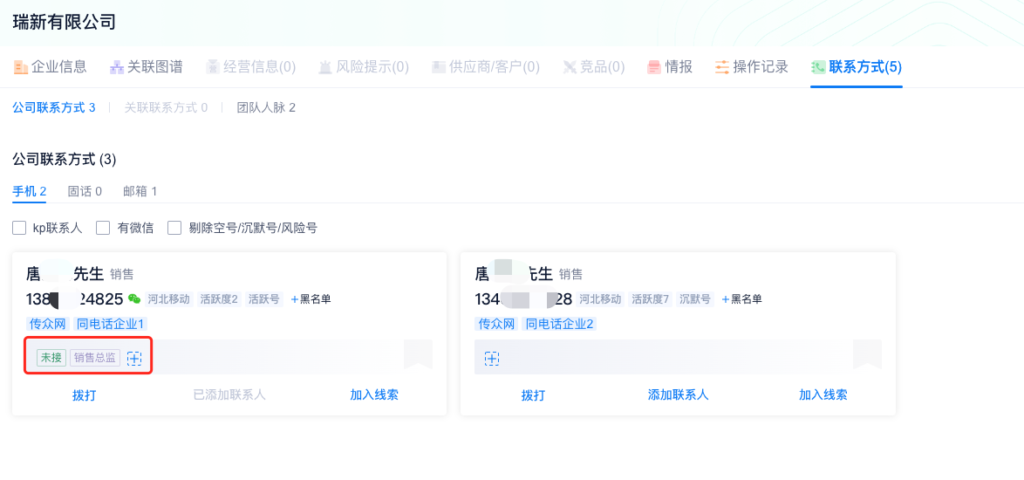Tick the 有微信 checkbox
Screen dimensions: 1024x480
point(103,228)
